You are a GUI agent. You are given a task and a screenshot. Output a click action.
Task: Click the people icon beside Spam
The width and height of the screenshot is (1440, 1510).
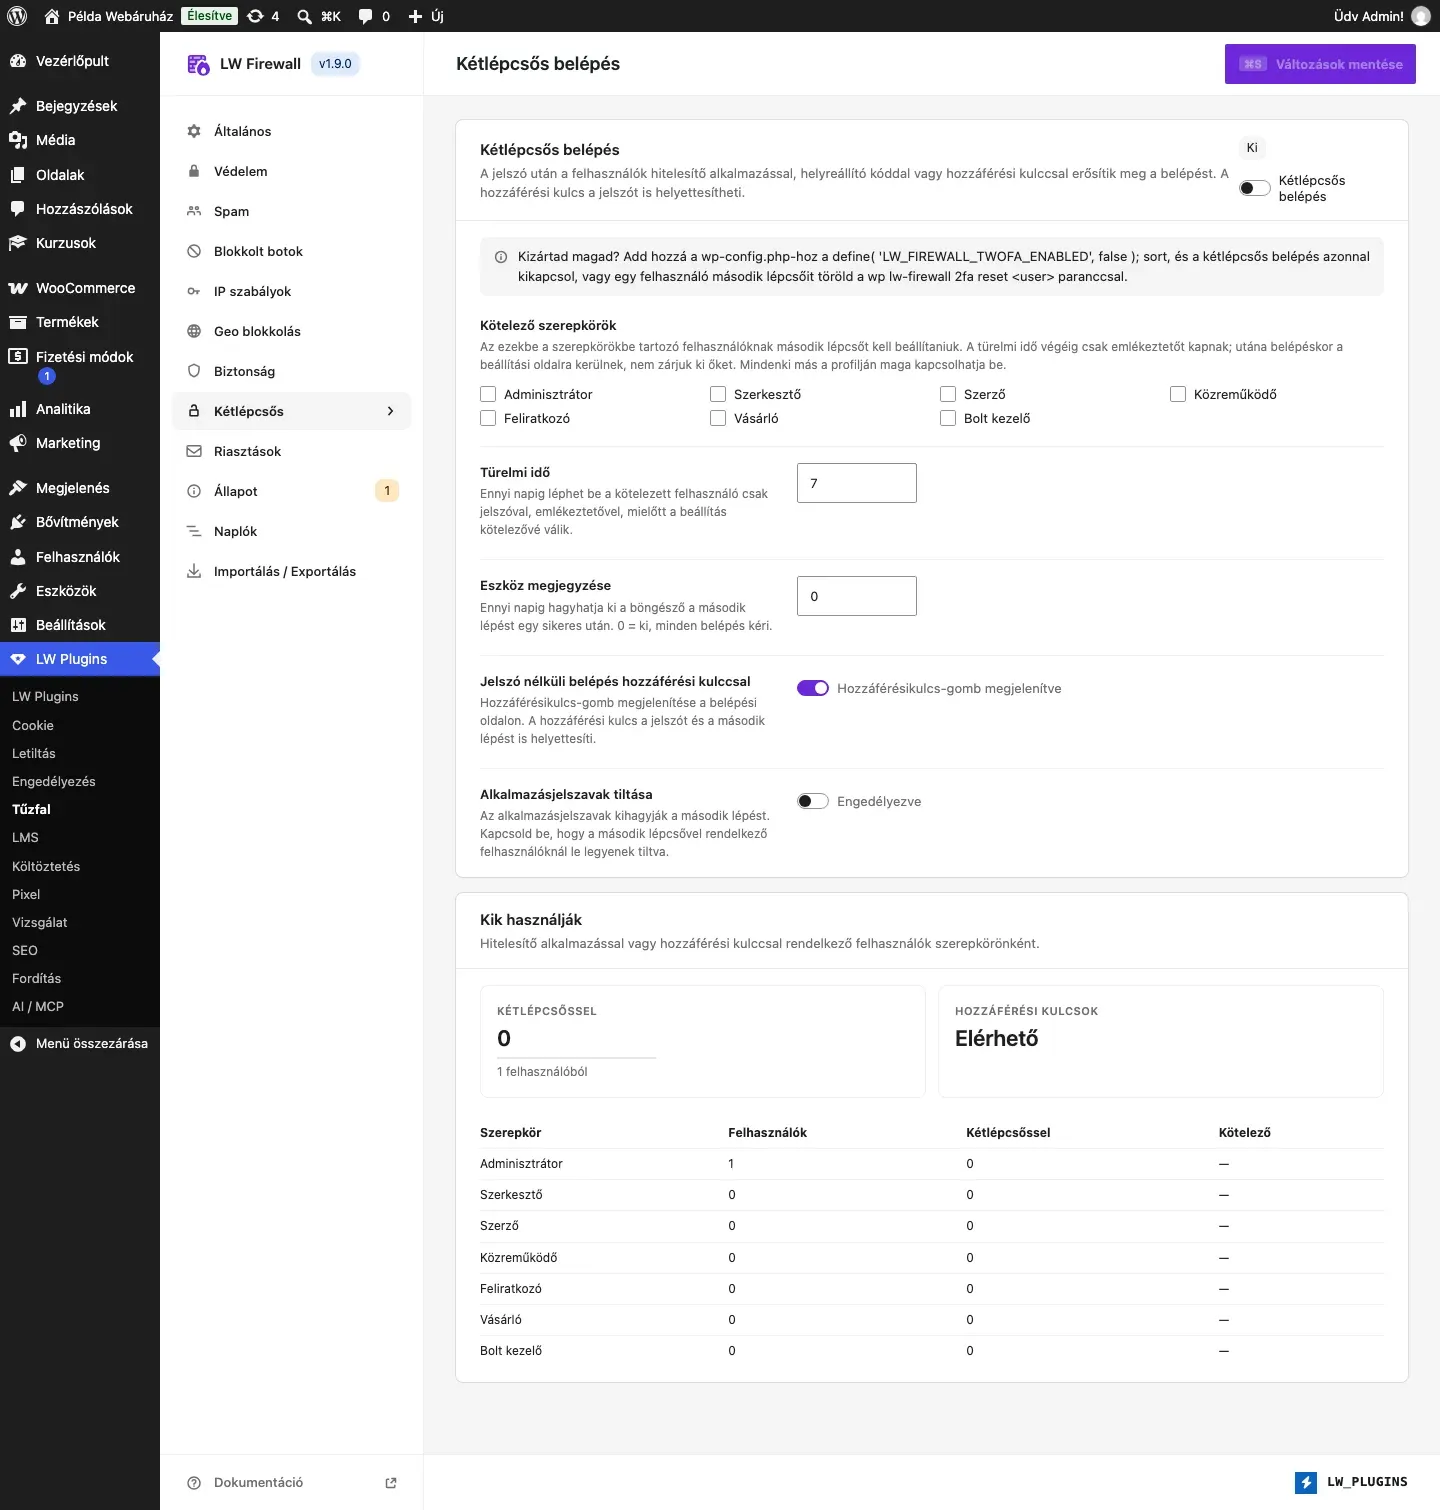(x=194, y=211)
